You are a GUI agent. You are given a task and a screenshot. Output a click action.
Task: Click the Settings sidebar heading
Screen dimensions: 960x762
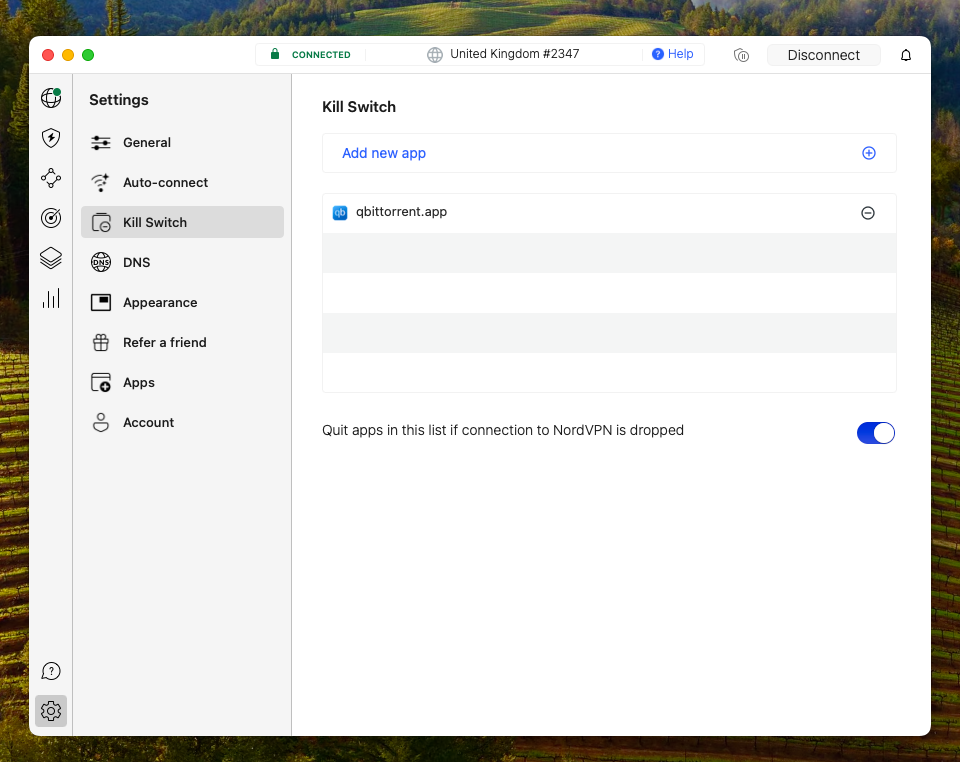119,100
